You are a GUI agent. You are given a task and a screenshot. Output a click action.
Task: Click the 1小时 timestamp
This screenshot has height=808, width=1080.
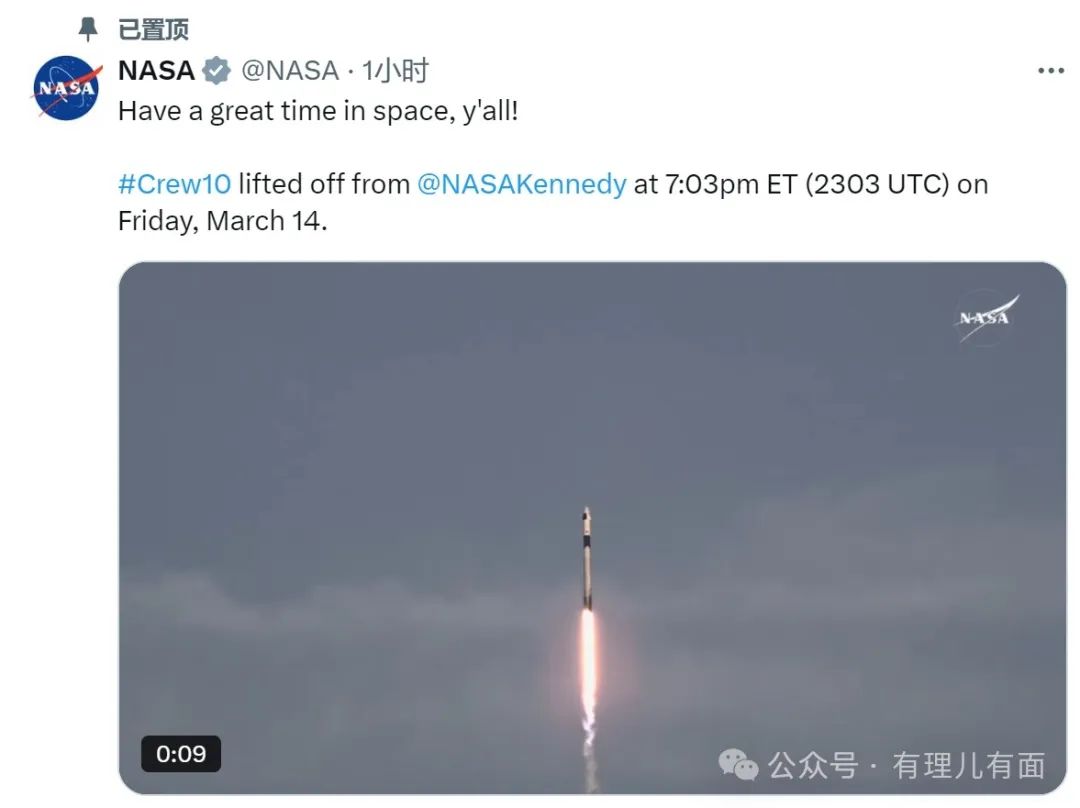pyautogui.click(x=395, y=70)
